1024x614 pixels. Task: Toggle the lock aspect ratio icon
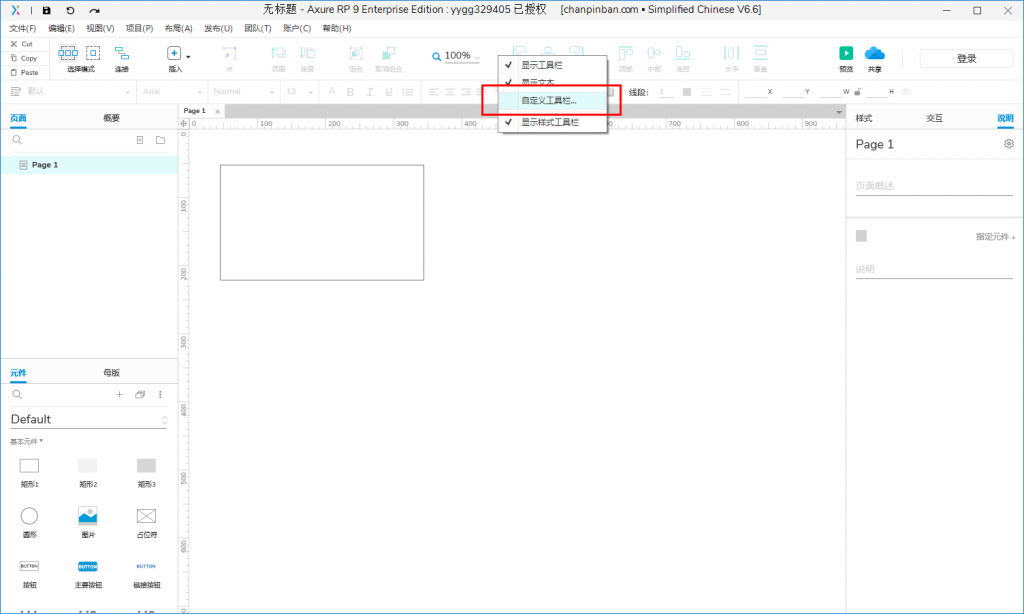tap(859, 92)
